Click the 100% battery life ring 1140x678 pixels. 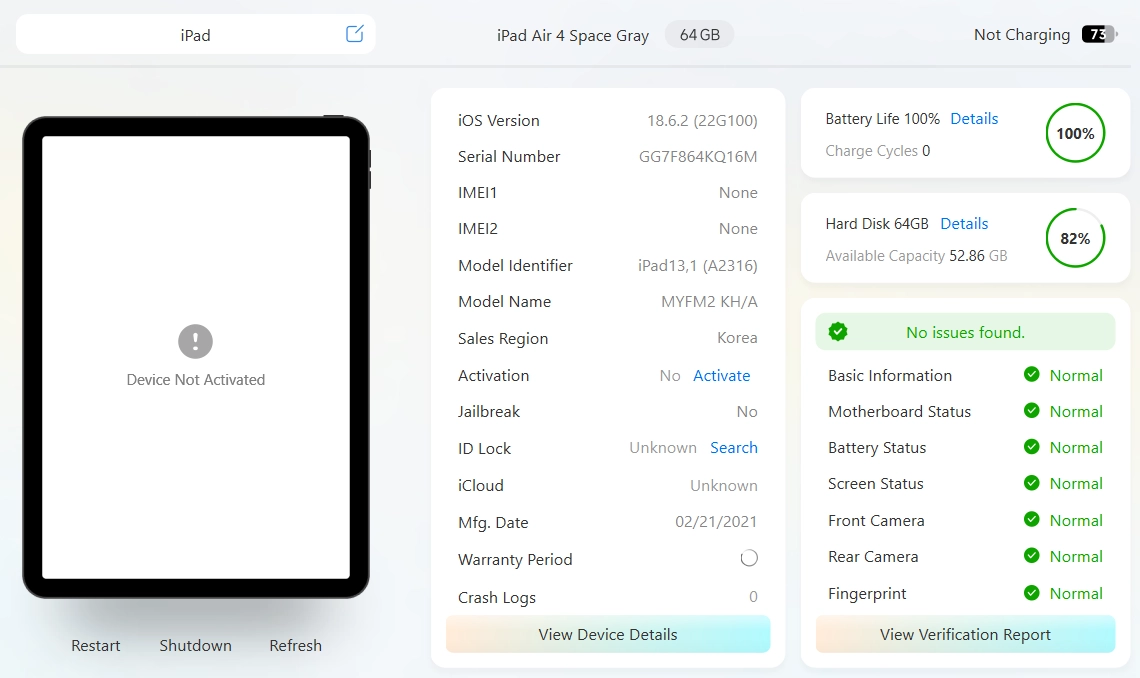(x=1075, y=133)
